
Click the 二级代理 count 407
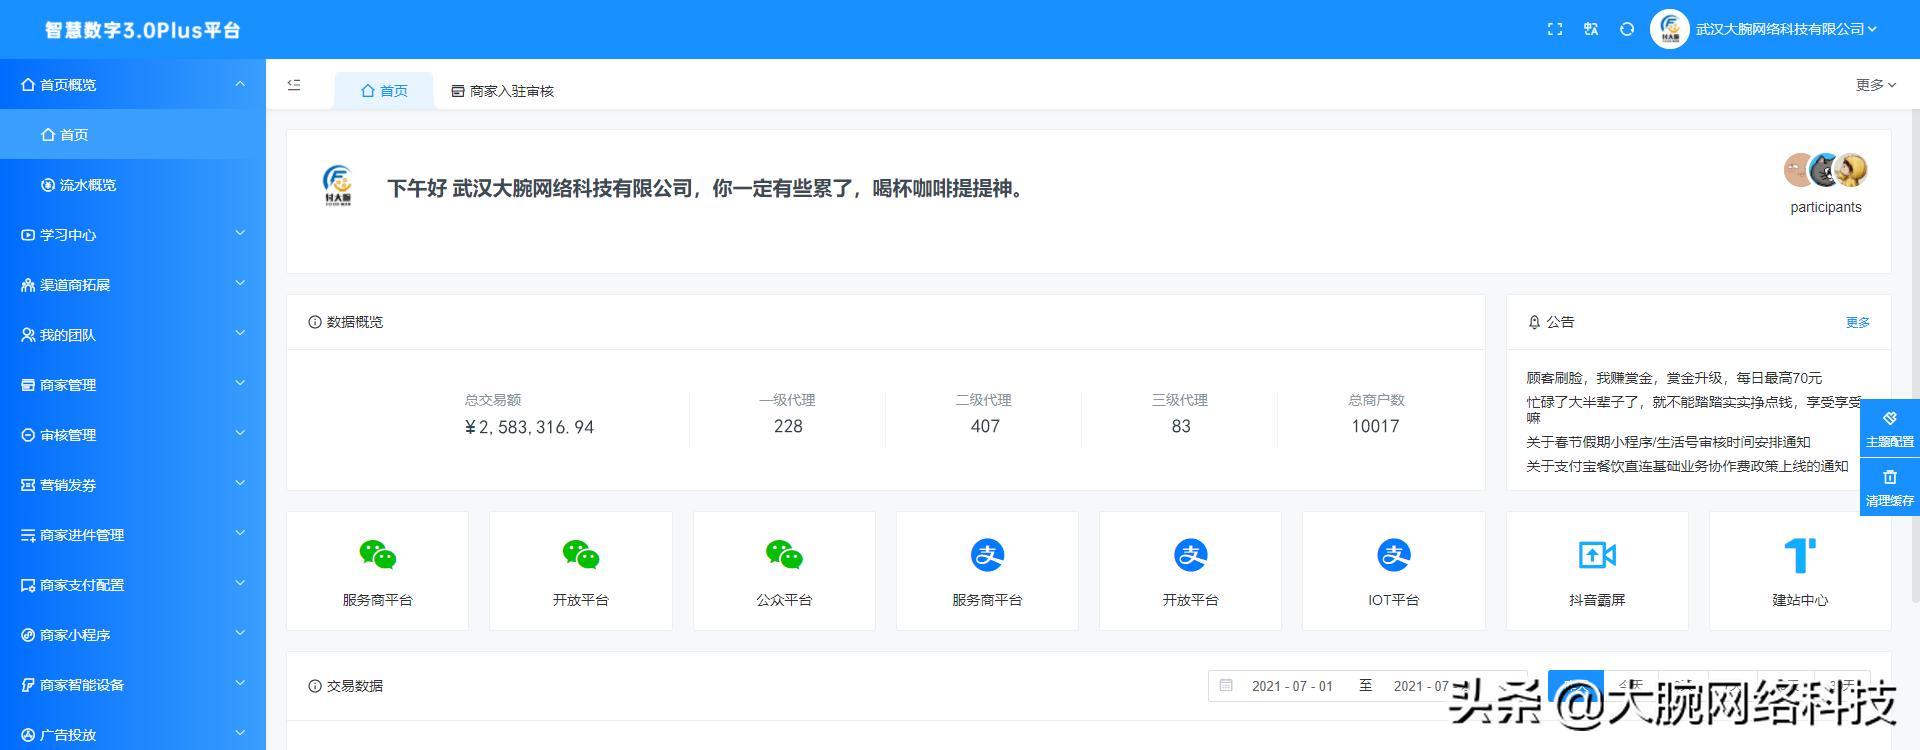click(985, 426)
